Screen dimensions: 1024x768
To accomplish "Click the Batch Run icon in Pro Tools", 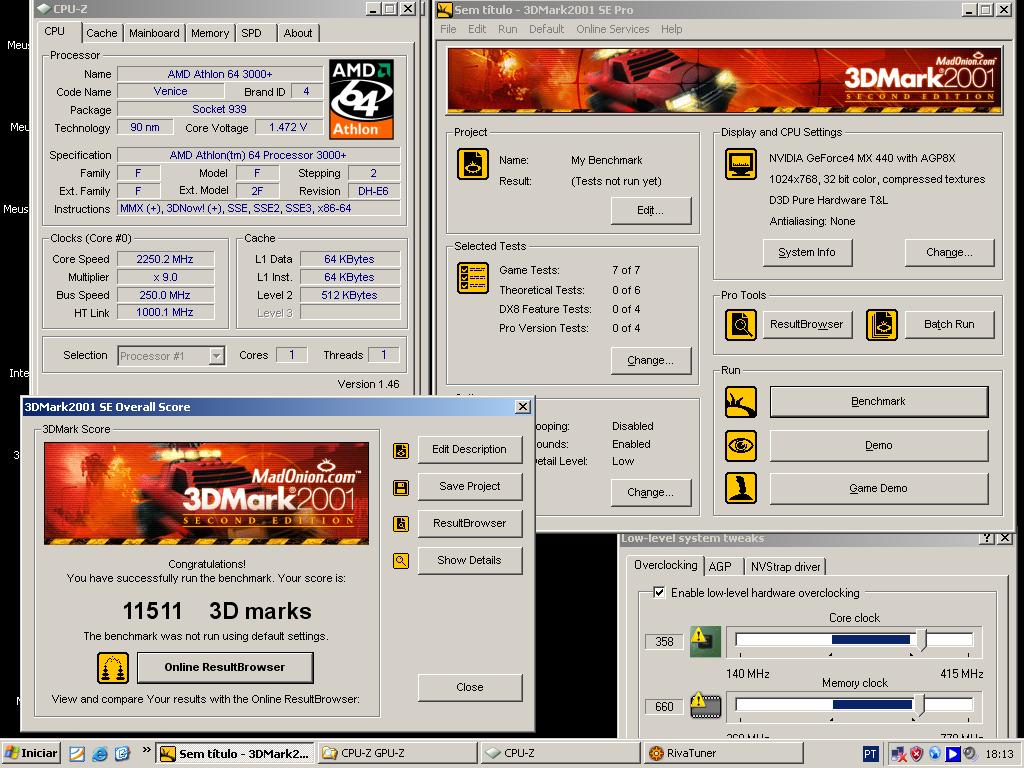I will [x=882, y=325].
